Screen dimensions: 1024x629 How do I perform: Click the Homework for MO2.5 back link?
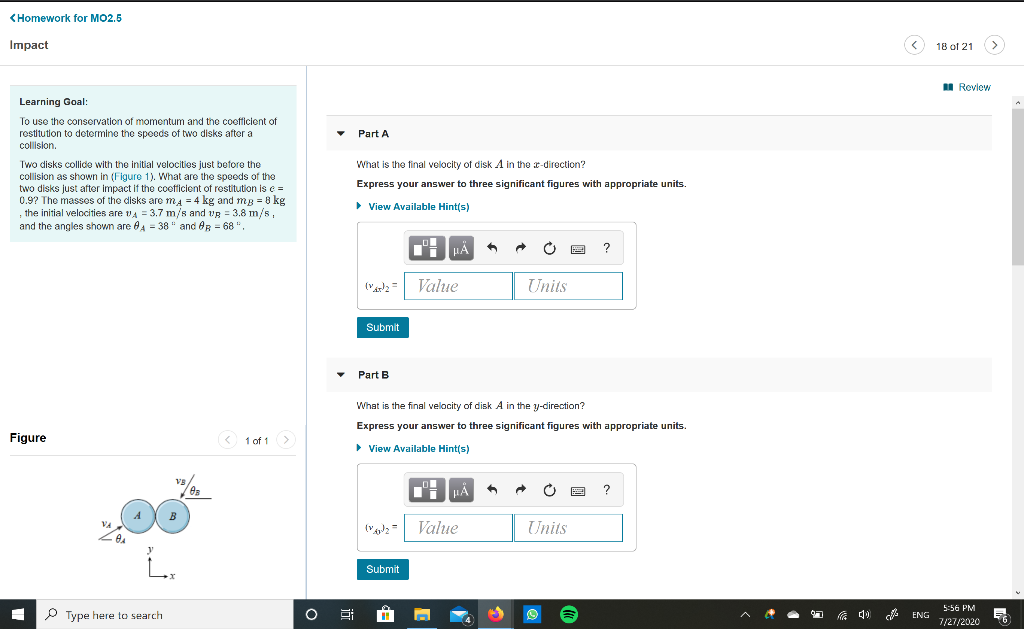[65, 17]
